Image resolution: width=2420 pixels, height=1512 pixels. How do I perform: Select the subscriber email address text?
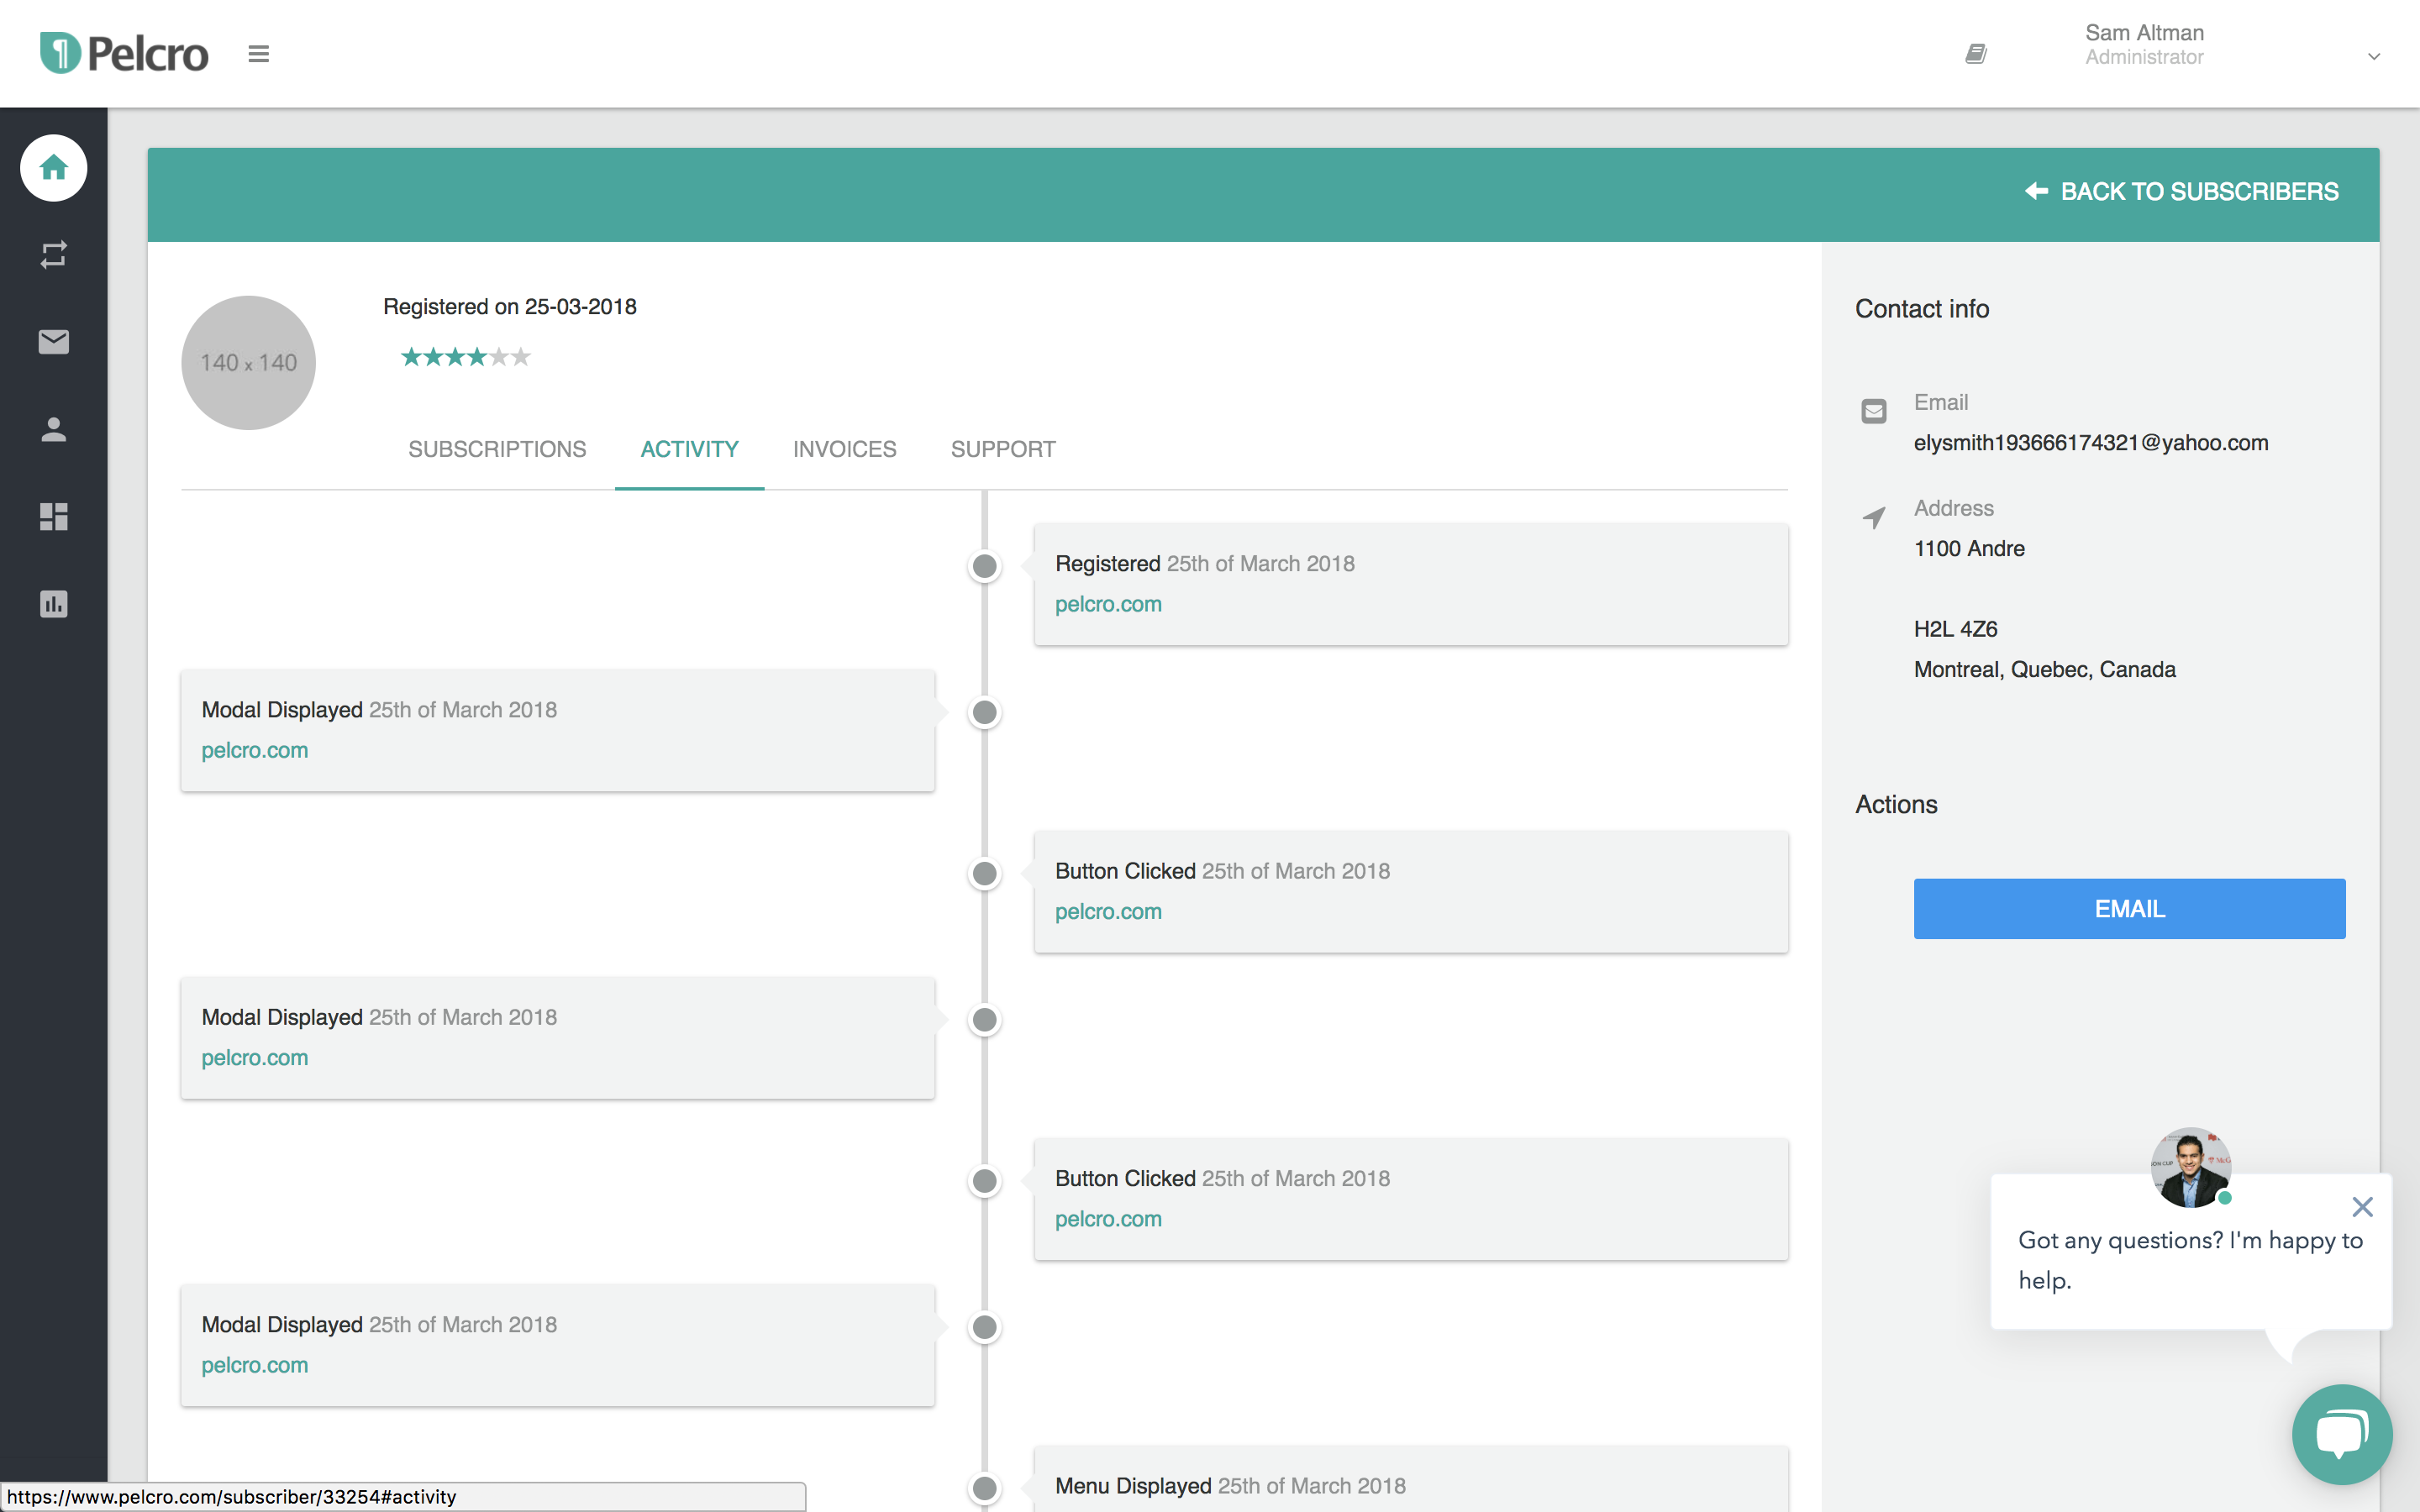(x=2091, y=443)
